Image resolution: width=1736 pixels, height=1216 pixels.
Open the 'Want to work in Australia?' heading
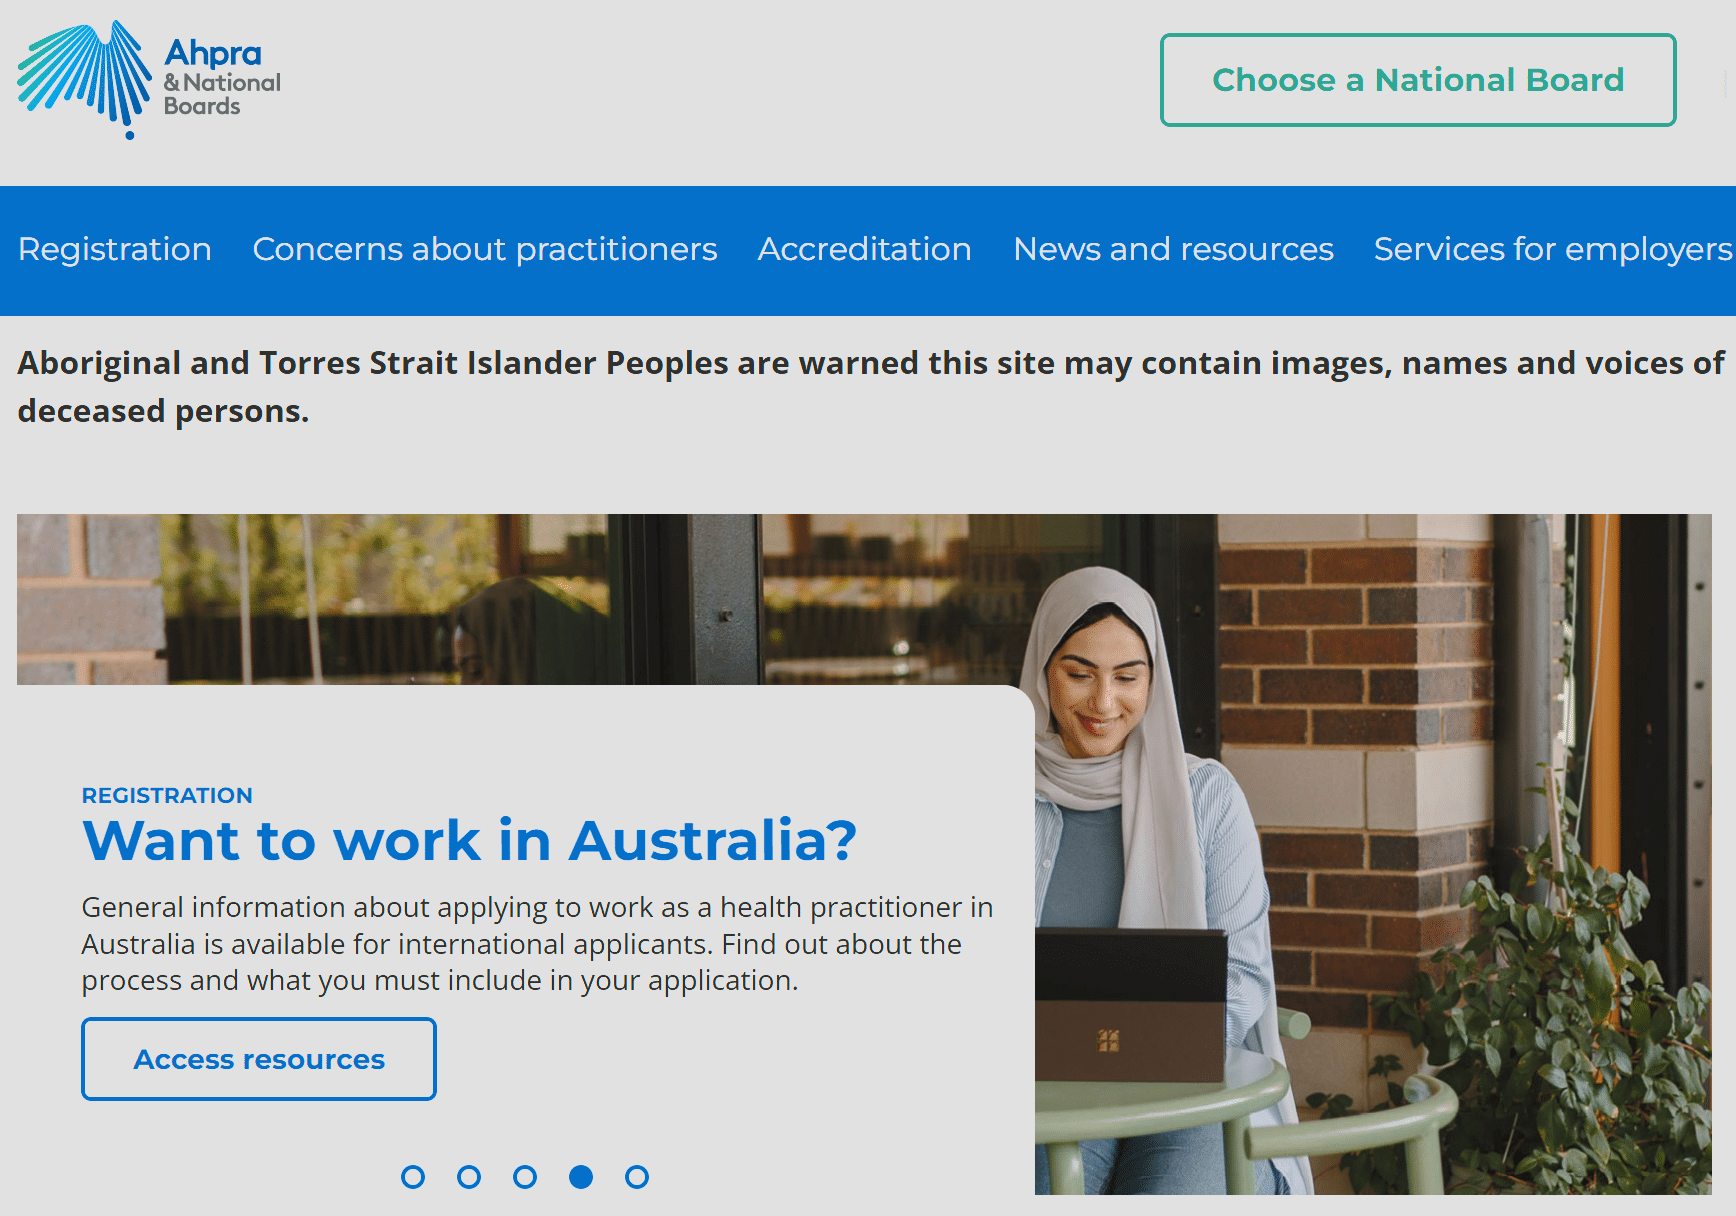pos(469,840)
